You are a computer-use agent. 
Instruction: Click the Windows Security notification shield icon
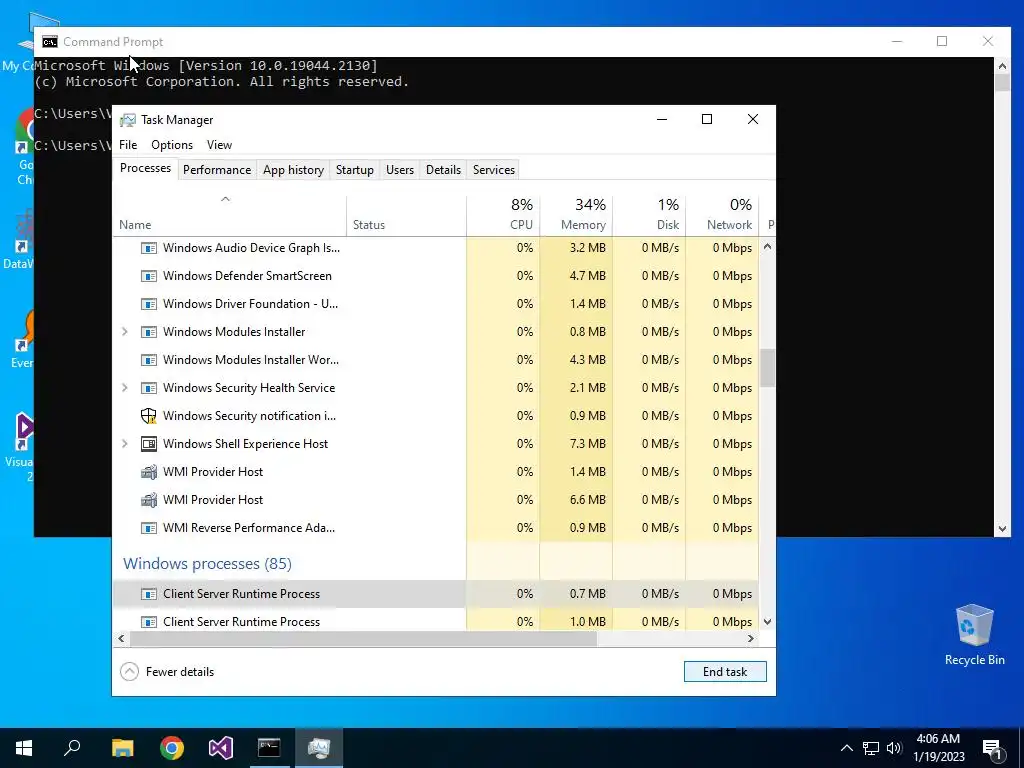[149, 416]
